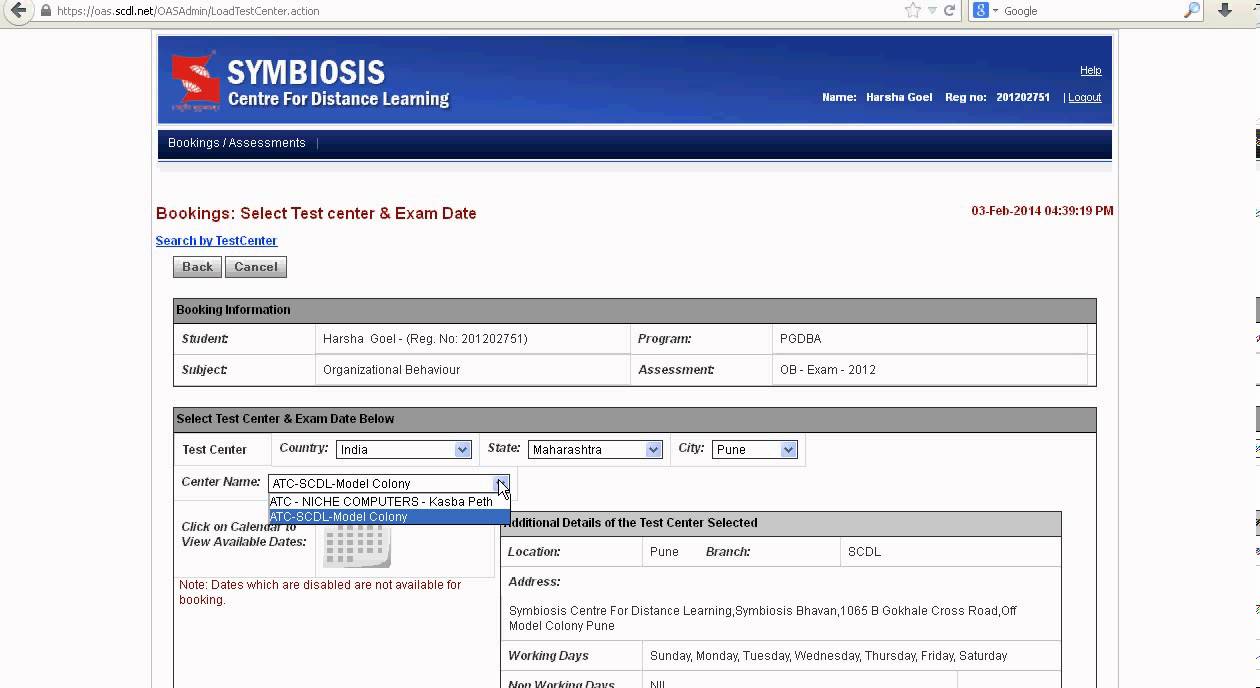This screenshot has width=1260, height=688.
Task: Collapse the Center Name dropdown
Action: tap(502, 484)
